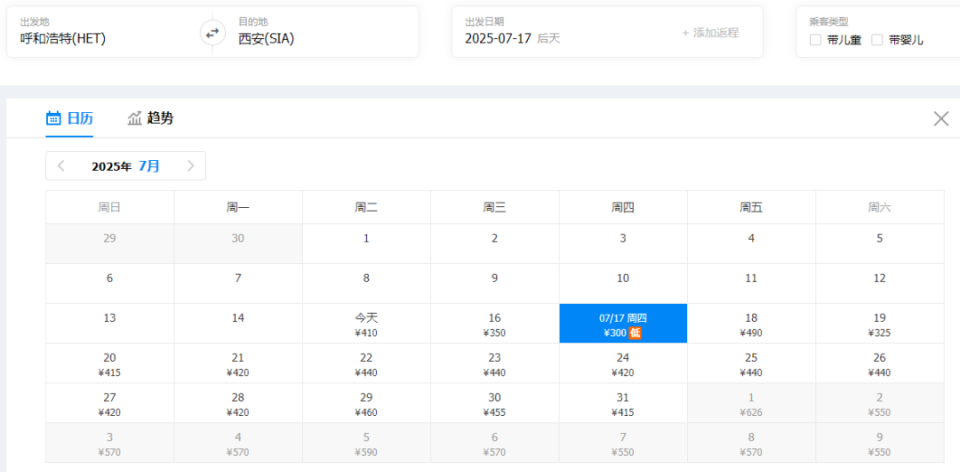
Task: Select July 19 priced ¥325
Action: point(879,324)
